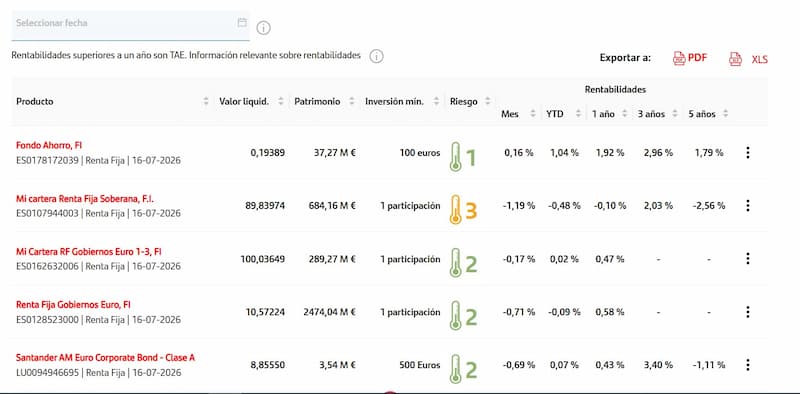Select patrimonio 684,16 M € cell

point(332,206)
